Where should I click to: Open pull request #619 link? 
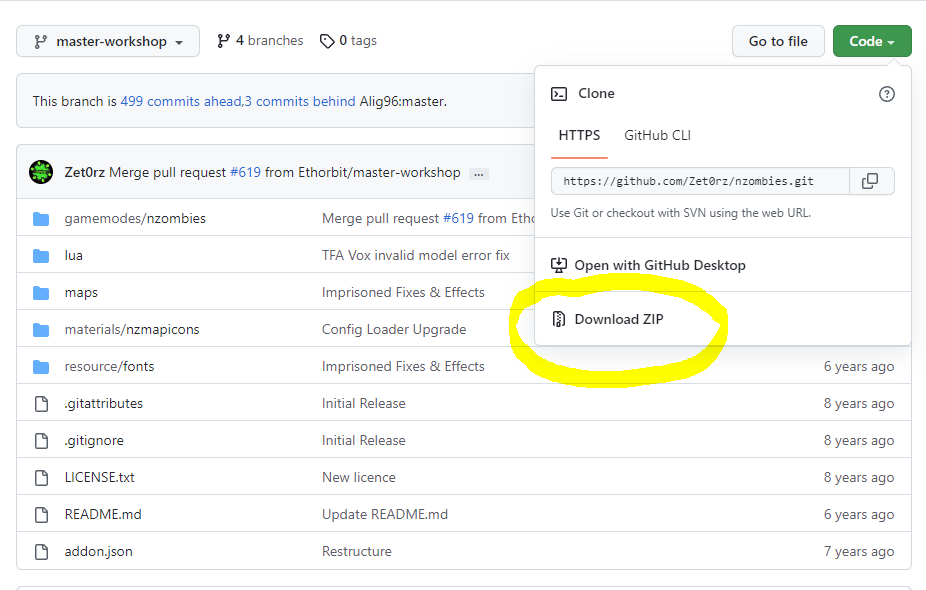[x=245, y=172]
